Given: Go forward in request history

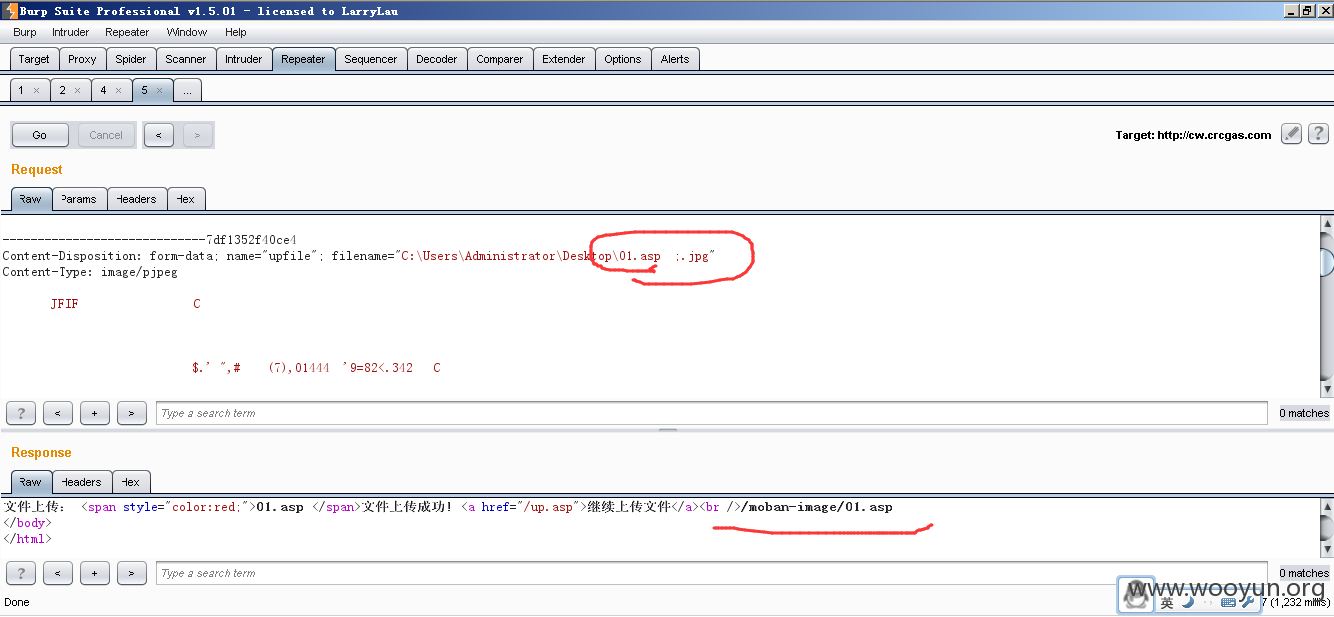Looking at the screenshot, I should 197,135.
